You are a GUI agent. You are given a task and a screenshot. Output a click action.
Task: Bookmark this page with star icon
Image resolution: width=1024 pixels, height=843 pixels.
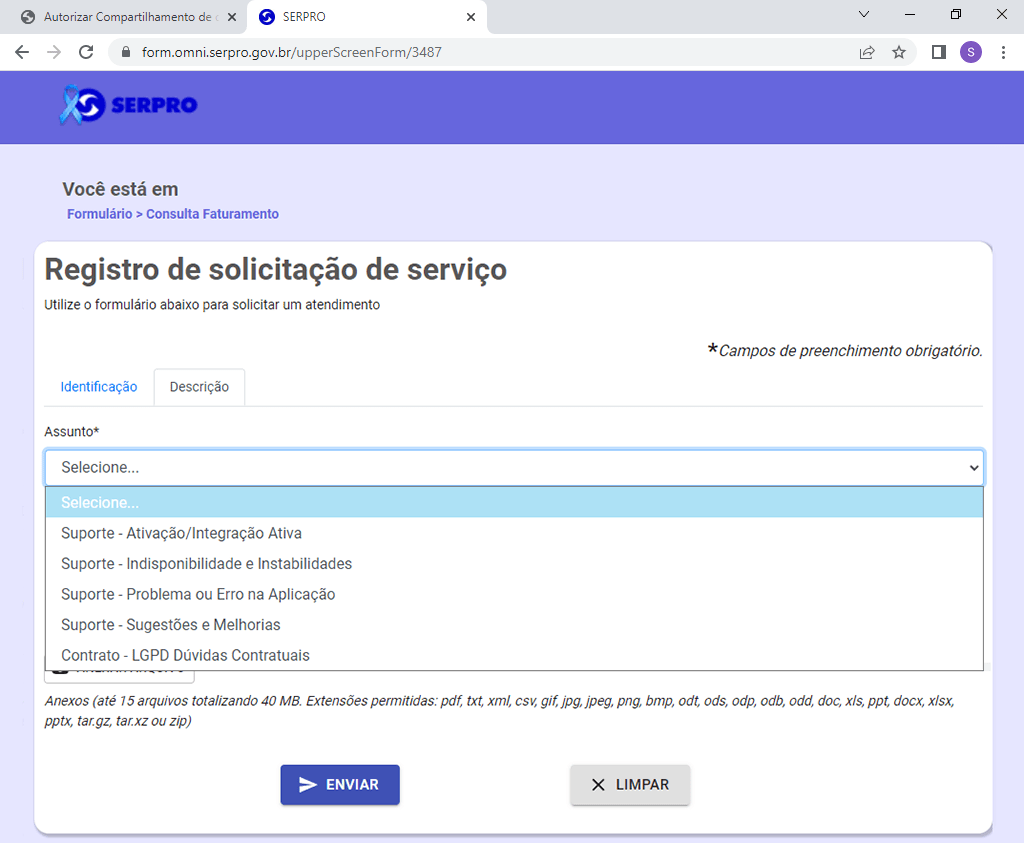coord(899,52)
